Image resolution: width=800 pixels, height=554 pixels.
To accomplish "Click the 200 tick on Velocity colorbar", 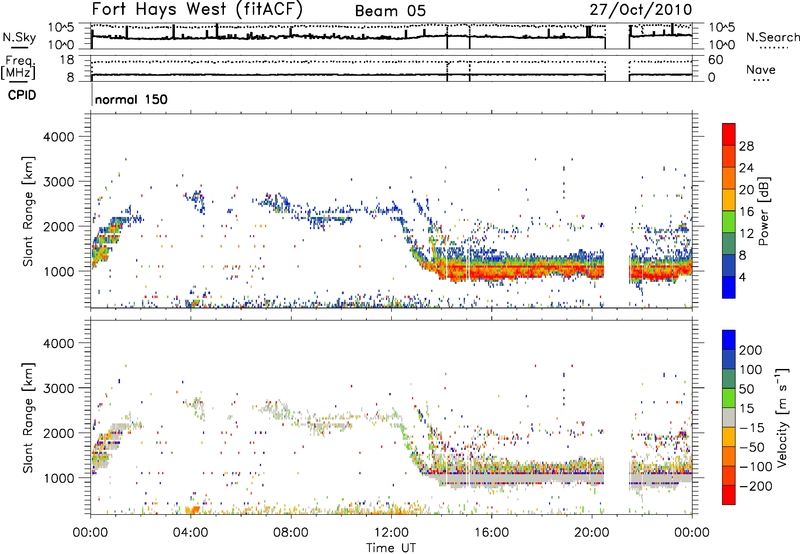I will 751,350.
